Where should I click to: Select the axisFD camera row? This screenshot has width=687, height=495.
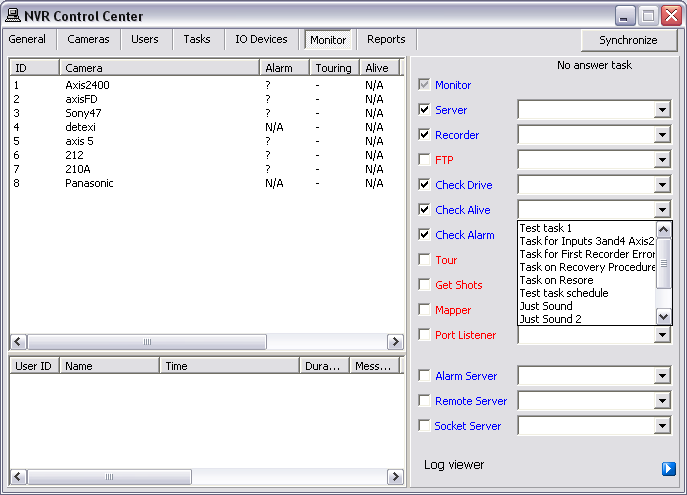click(x=206, y=99)
